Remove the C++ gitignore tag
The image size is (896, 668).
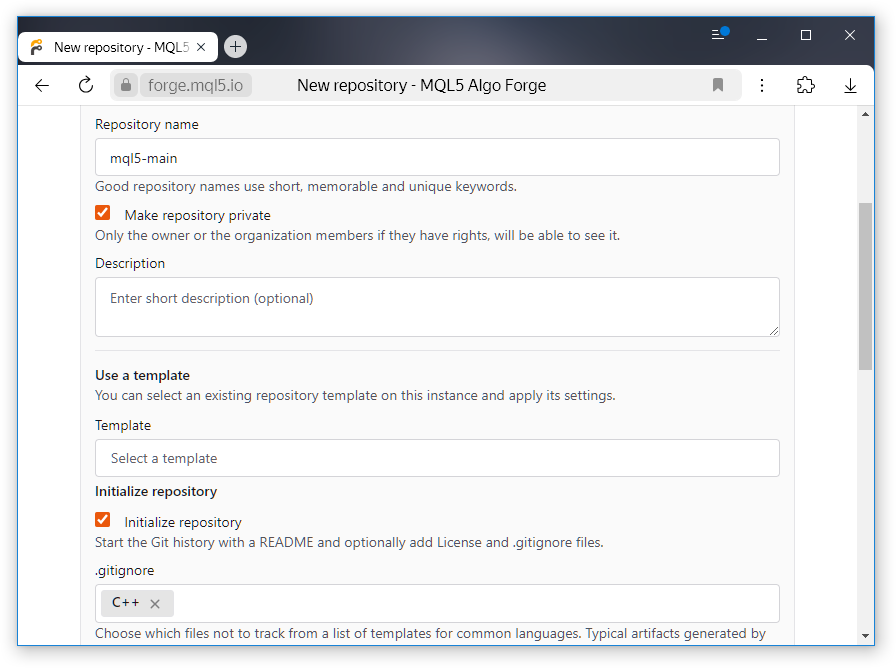click(x=155, y=603)
